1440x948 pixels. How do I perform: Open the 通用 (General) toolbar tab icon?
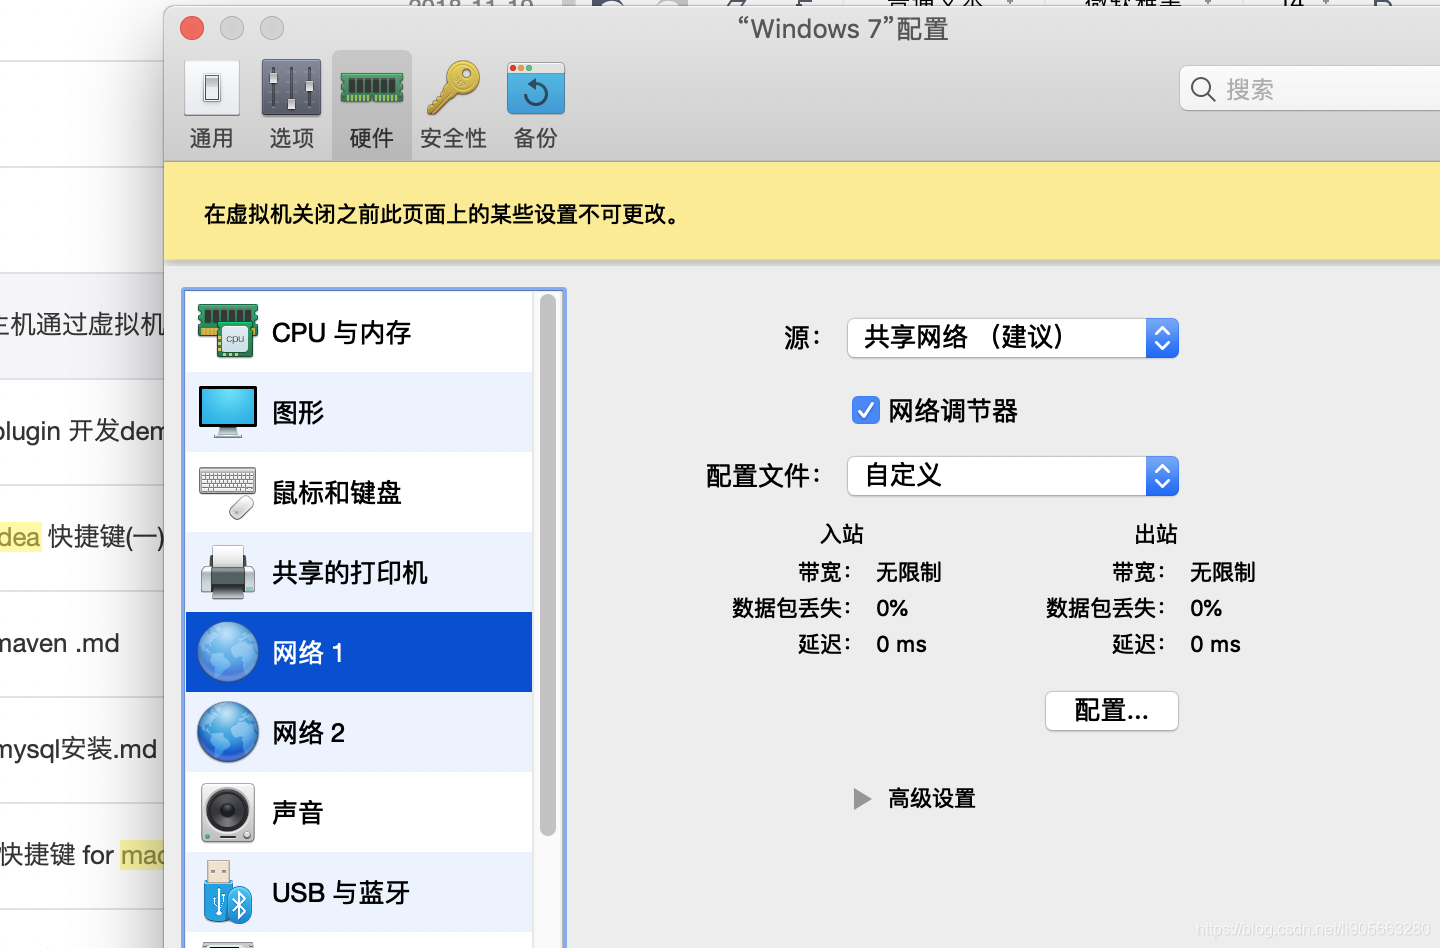click(x=212, y=88)
